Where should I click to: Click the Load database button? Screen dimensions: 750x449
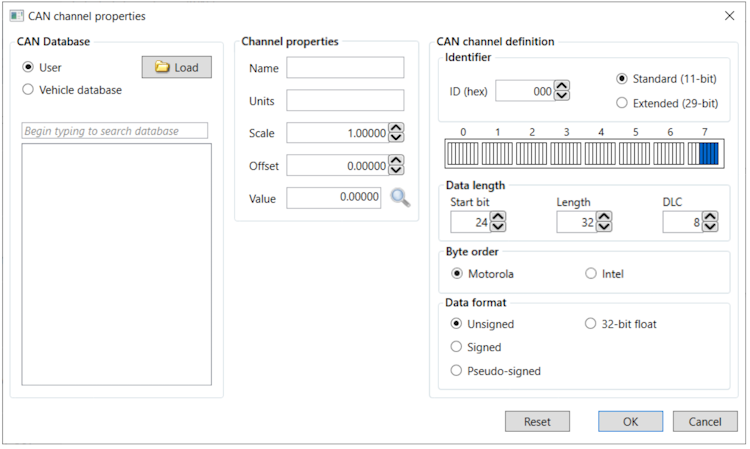pyautogui.click(x=176, y=67)
